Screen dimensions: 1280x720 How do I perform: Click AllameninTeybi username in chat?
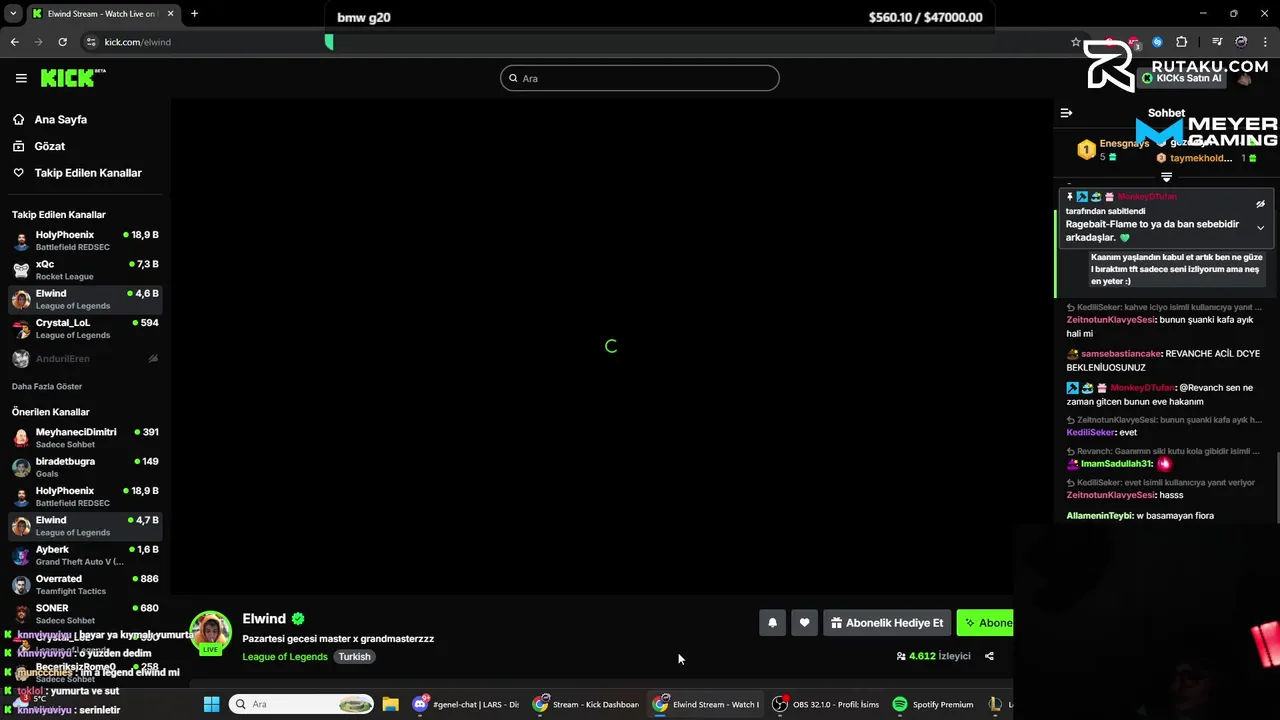1099,516
